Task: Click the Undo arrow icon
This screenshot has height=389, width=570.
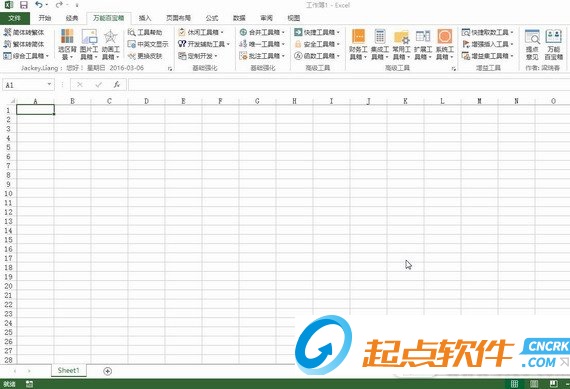Action: click(x=38, y=5)
